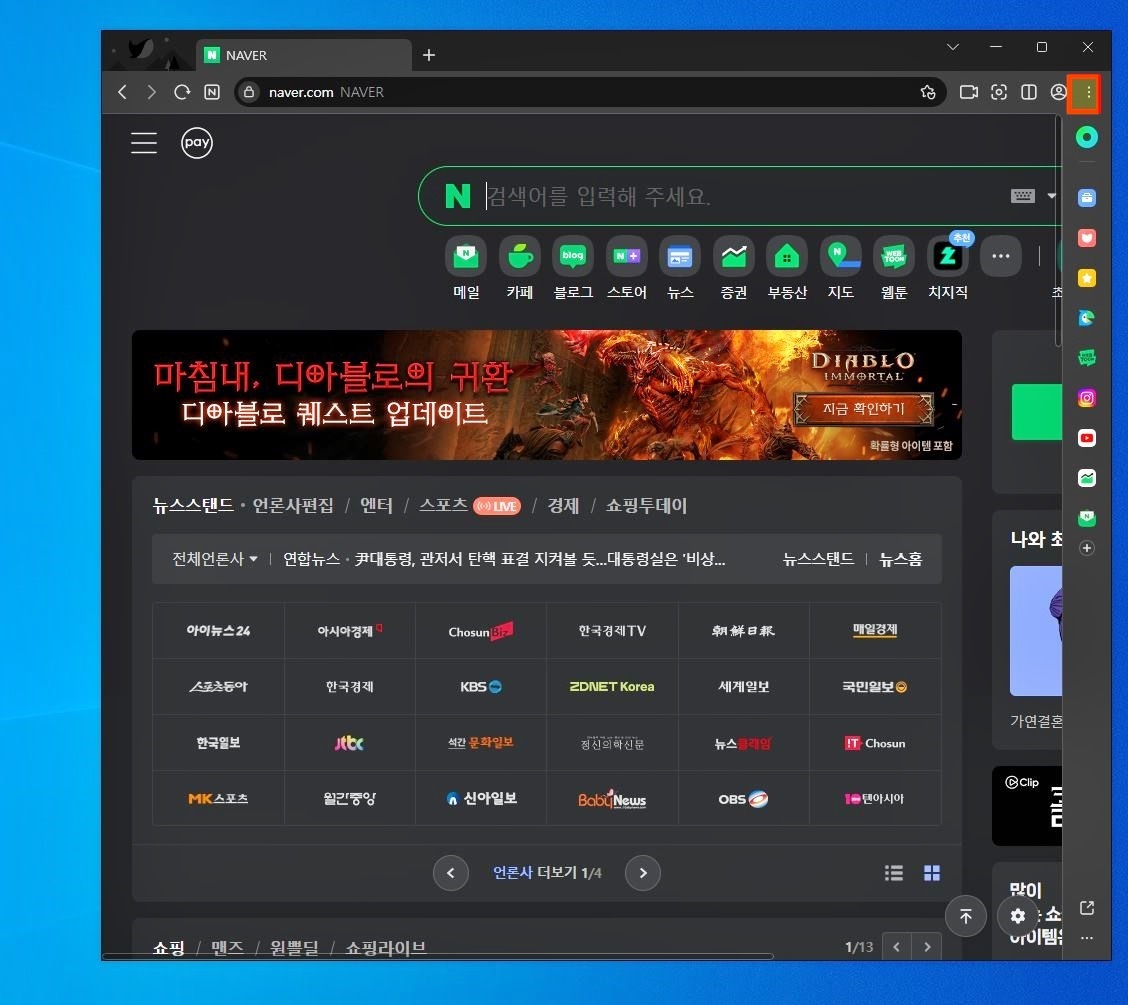Open 메일 shortcut icon
1128x1005 pixels.
pyautogui.click(x=466, y=256)
